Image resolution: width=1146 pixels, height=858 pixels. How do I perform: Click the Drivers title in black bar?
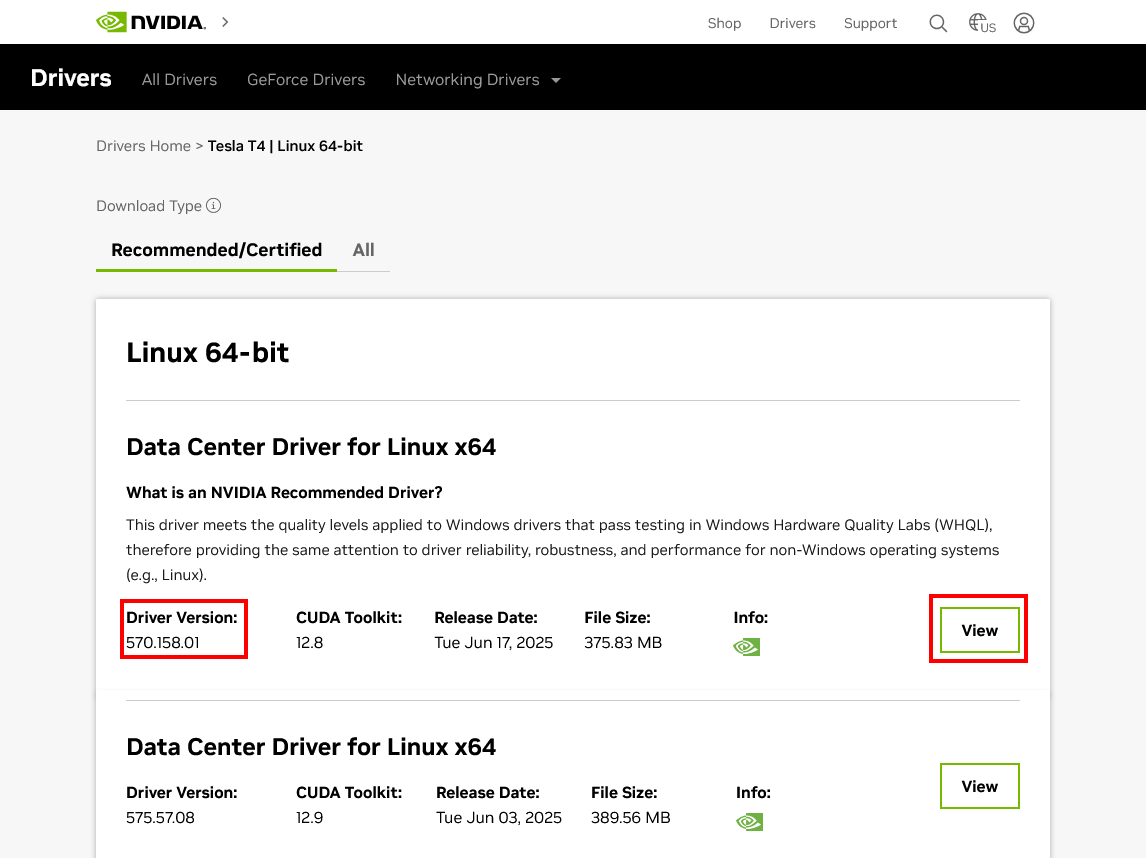point(71,78)
